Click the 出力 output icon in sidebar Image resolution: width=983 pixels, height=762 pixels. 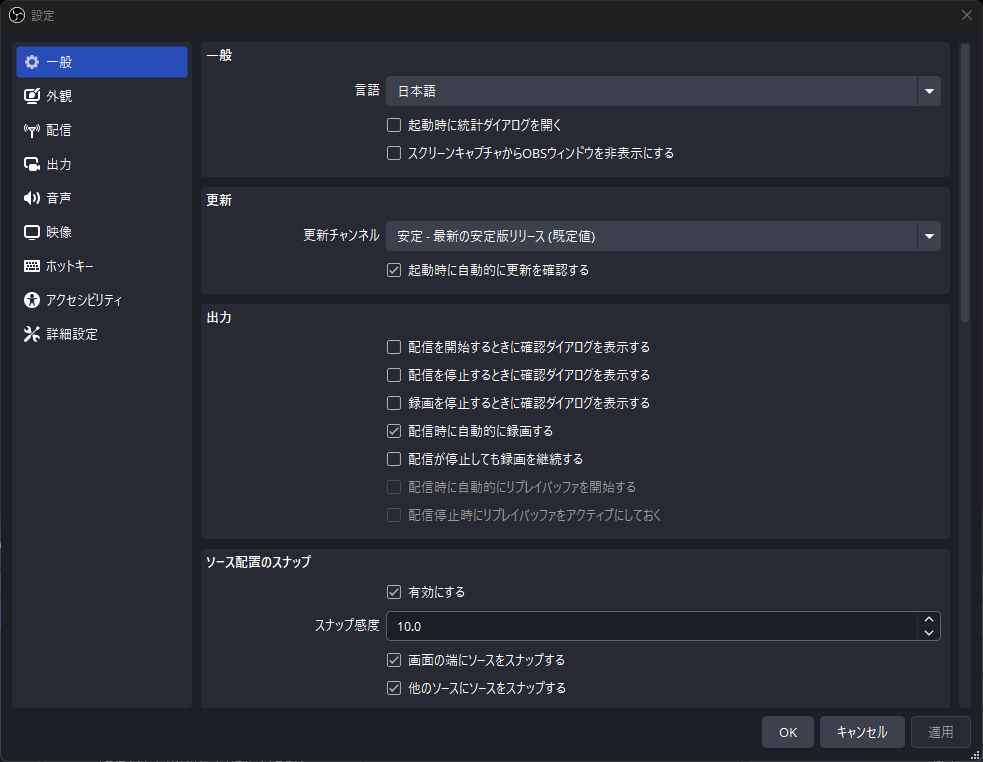pos(32,164)
